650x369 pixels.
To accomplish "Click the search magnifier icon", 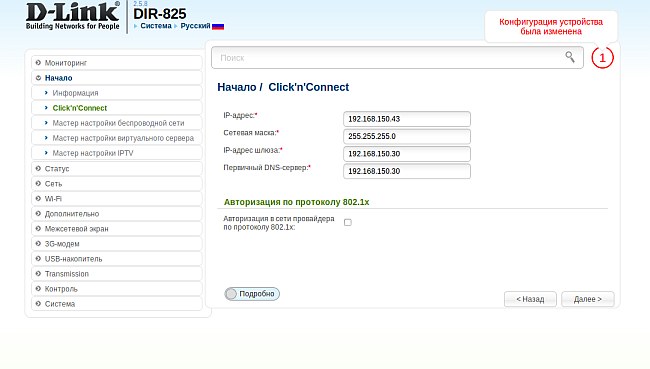I will click(x=570, y=57).
